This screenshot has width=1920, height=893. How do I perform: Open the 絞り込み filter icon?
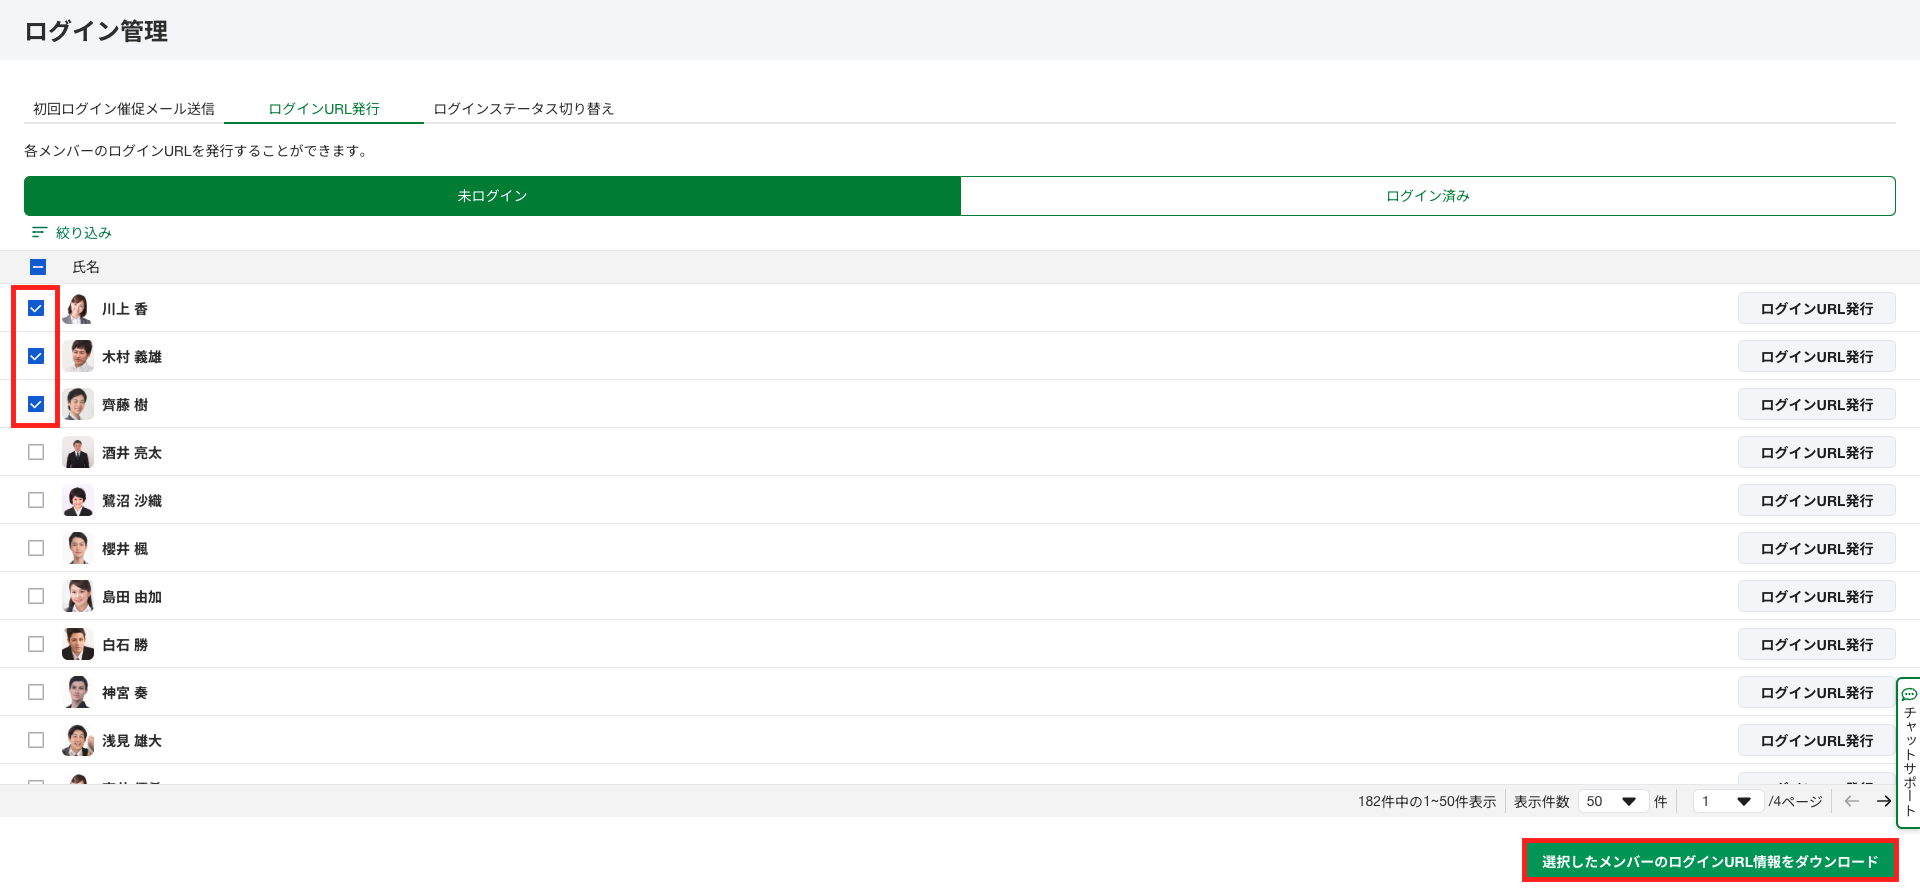pyautogui.click(x=39, y=232)
